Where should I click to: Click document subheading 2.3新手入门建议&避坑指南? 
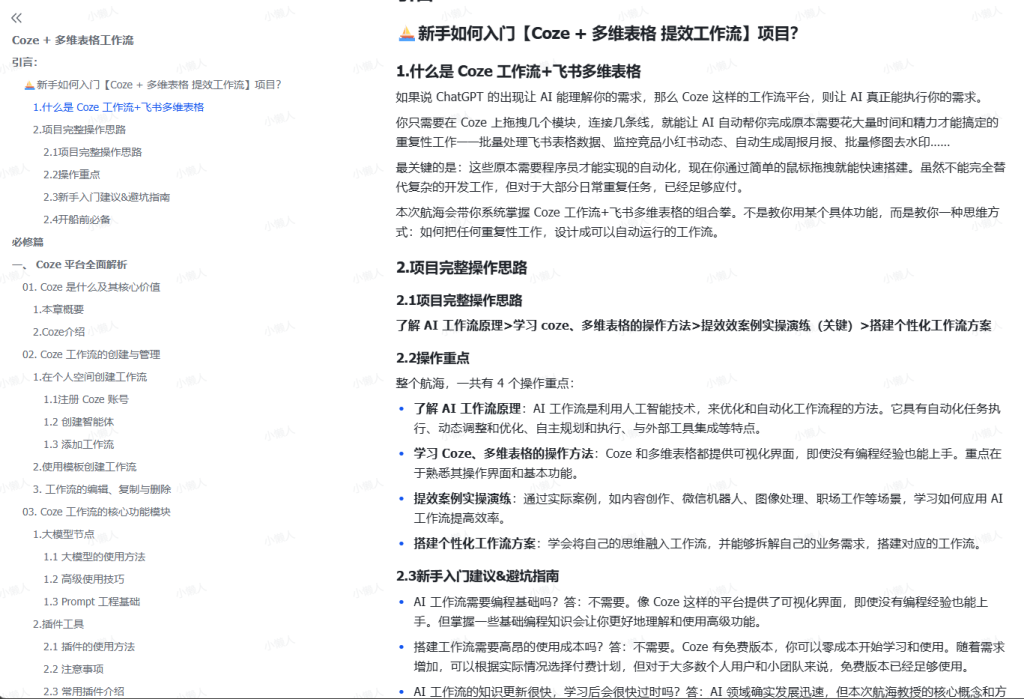[477, 576]
